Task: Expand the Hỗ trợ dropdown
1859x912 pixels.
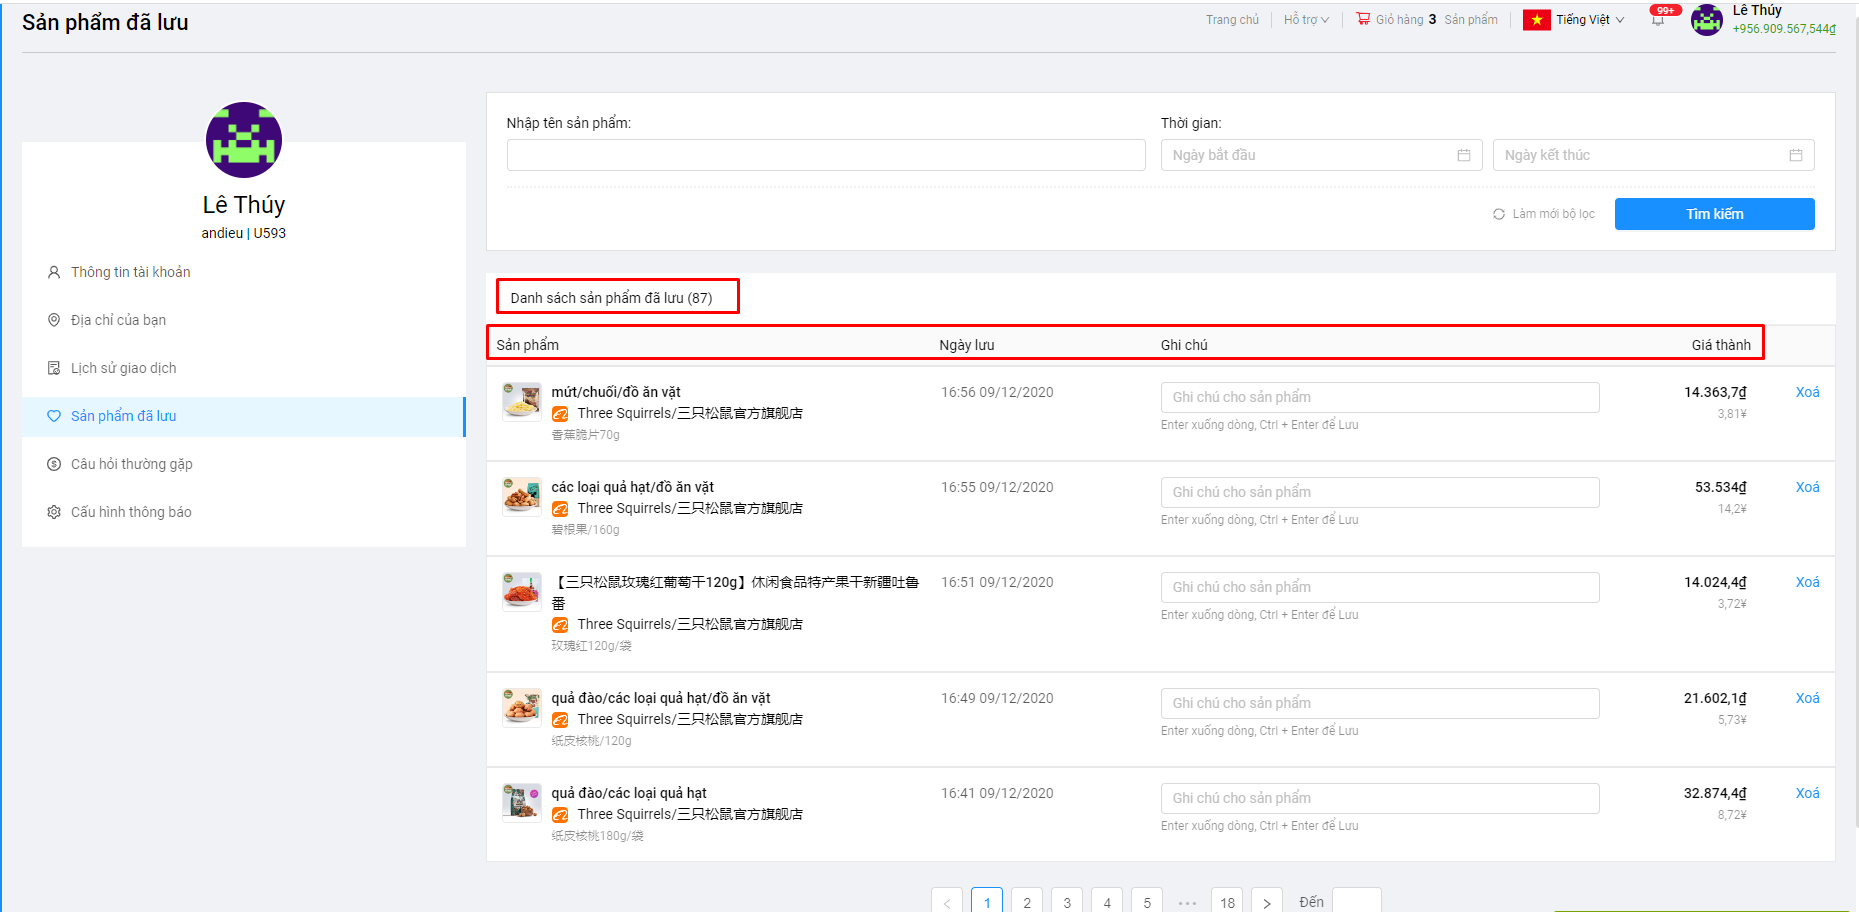Action: [x=1305, y=20]
